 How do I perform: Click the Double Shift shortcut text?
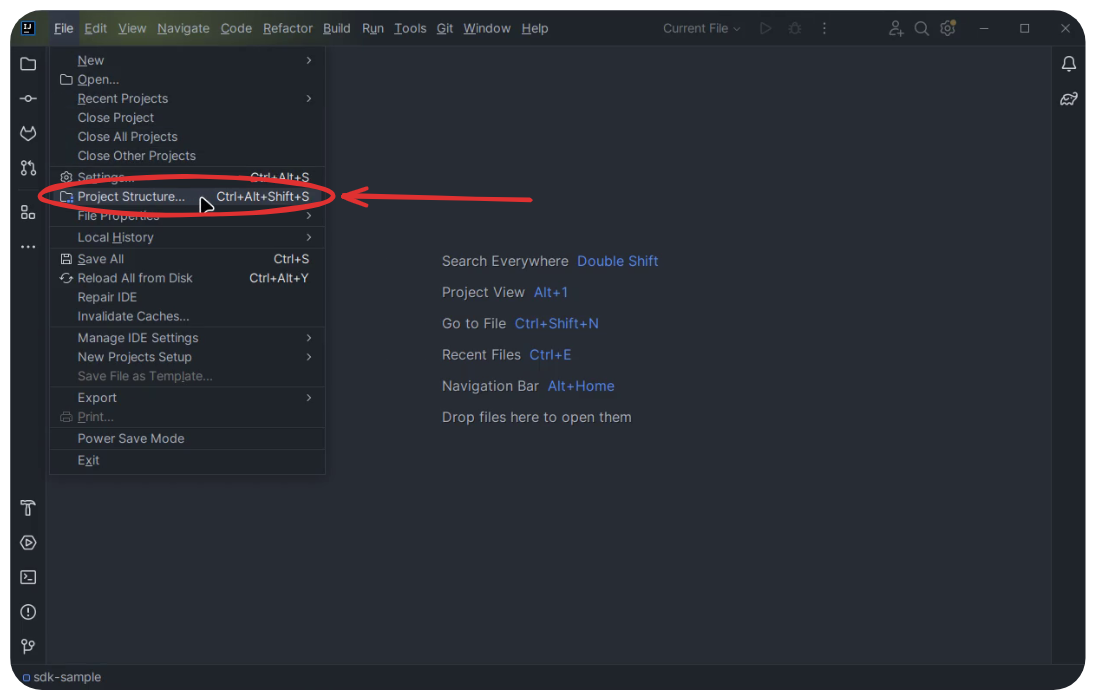click(x=617, y=261)
